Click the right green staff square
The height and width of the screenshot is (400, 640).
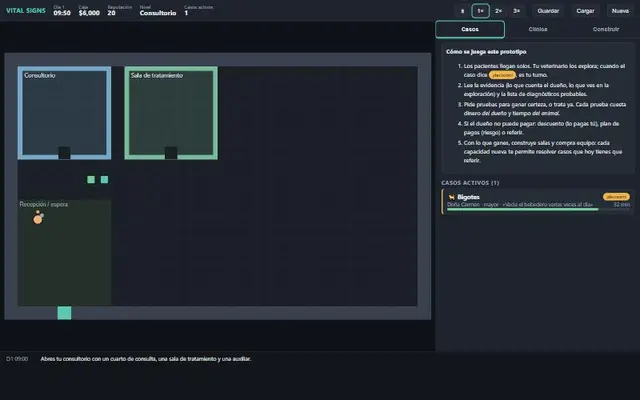coord(104,180)
